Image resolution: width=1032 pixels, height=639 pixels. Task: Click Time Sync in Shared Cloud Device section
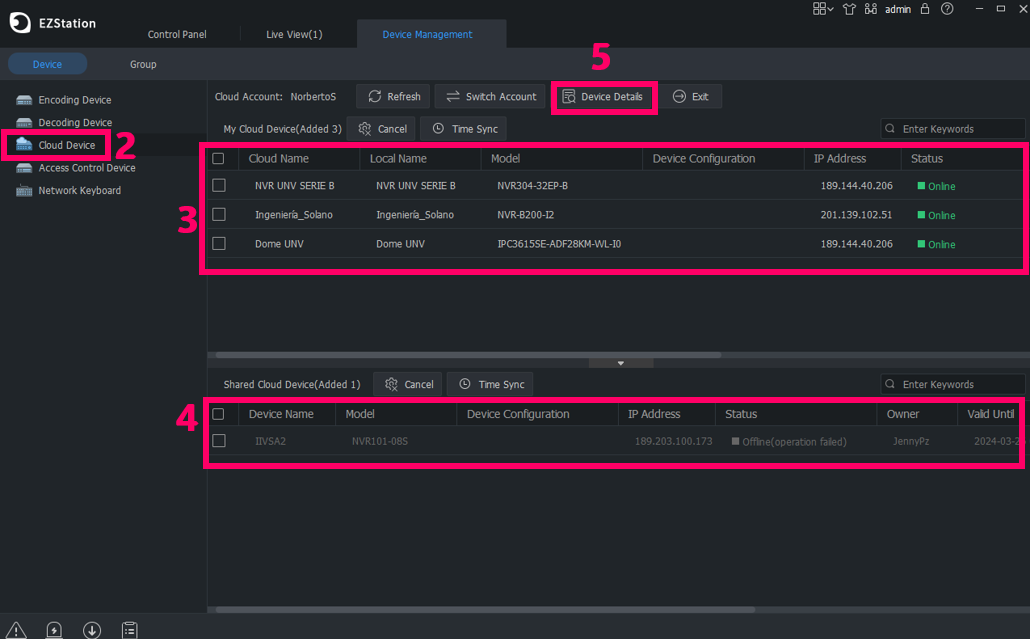490,384
